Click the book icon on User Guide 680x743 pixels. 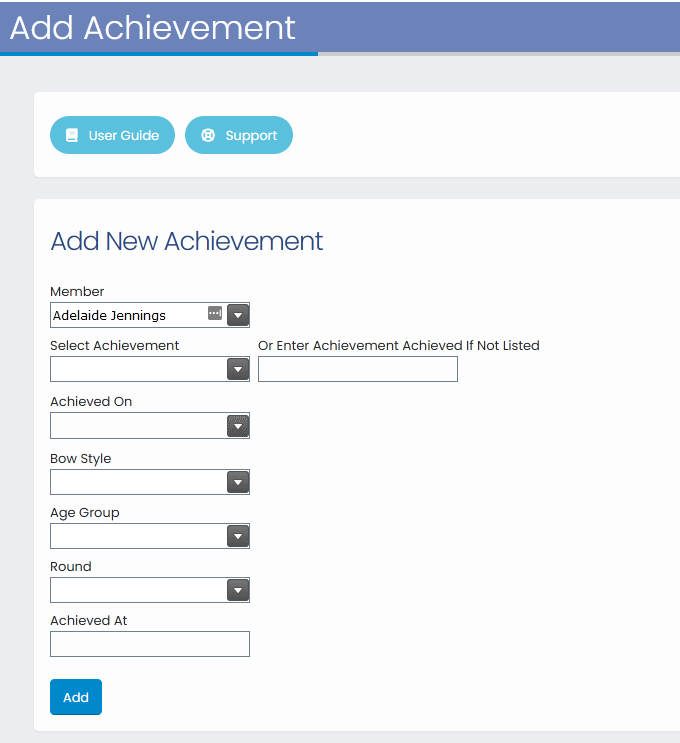pyautogui.click(x=72, y=135)
